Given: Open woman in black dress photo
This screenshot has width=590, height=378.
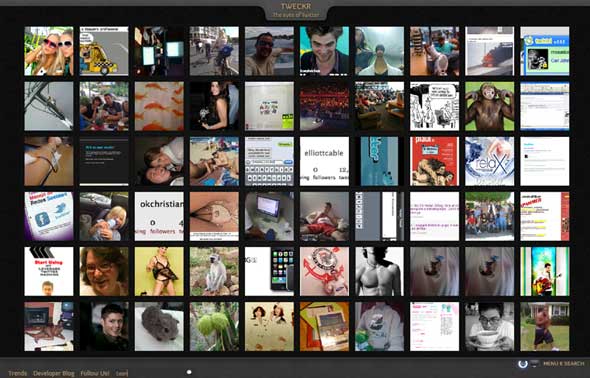Looking at the screenshot, I should tap(214, 106).
